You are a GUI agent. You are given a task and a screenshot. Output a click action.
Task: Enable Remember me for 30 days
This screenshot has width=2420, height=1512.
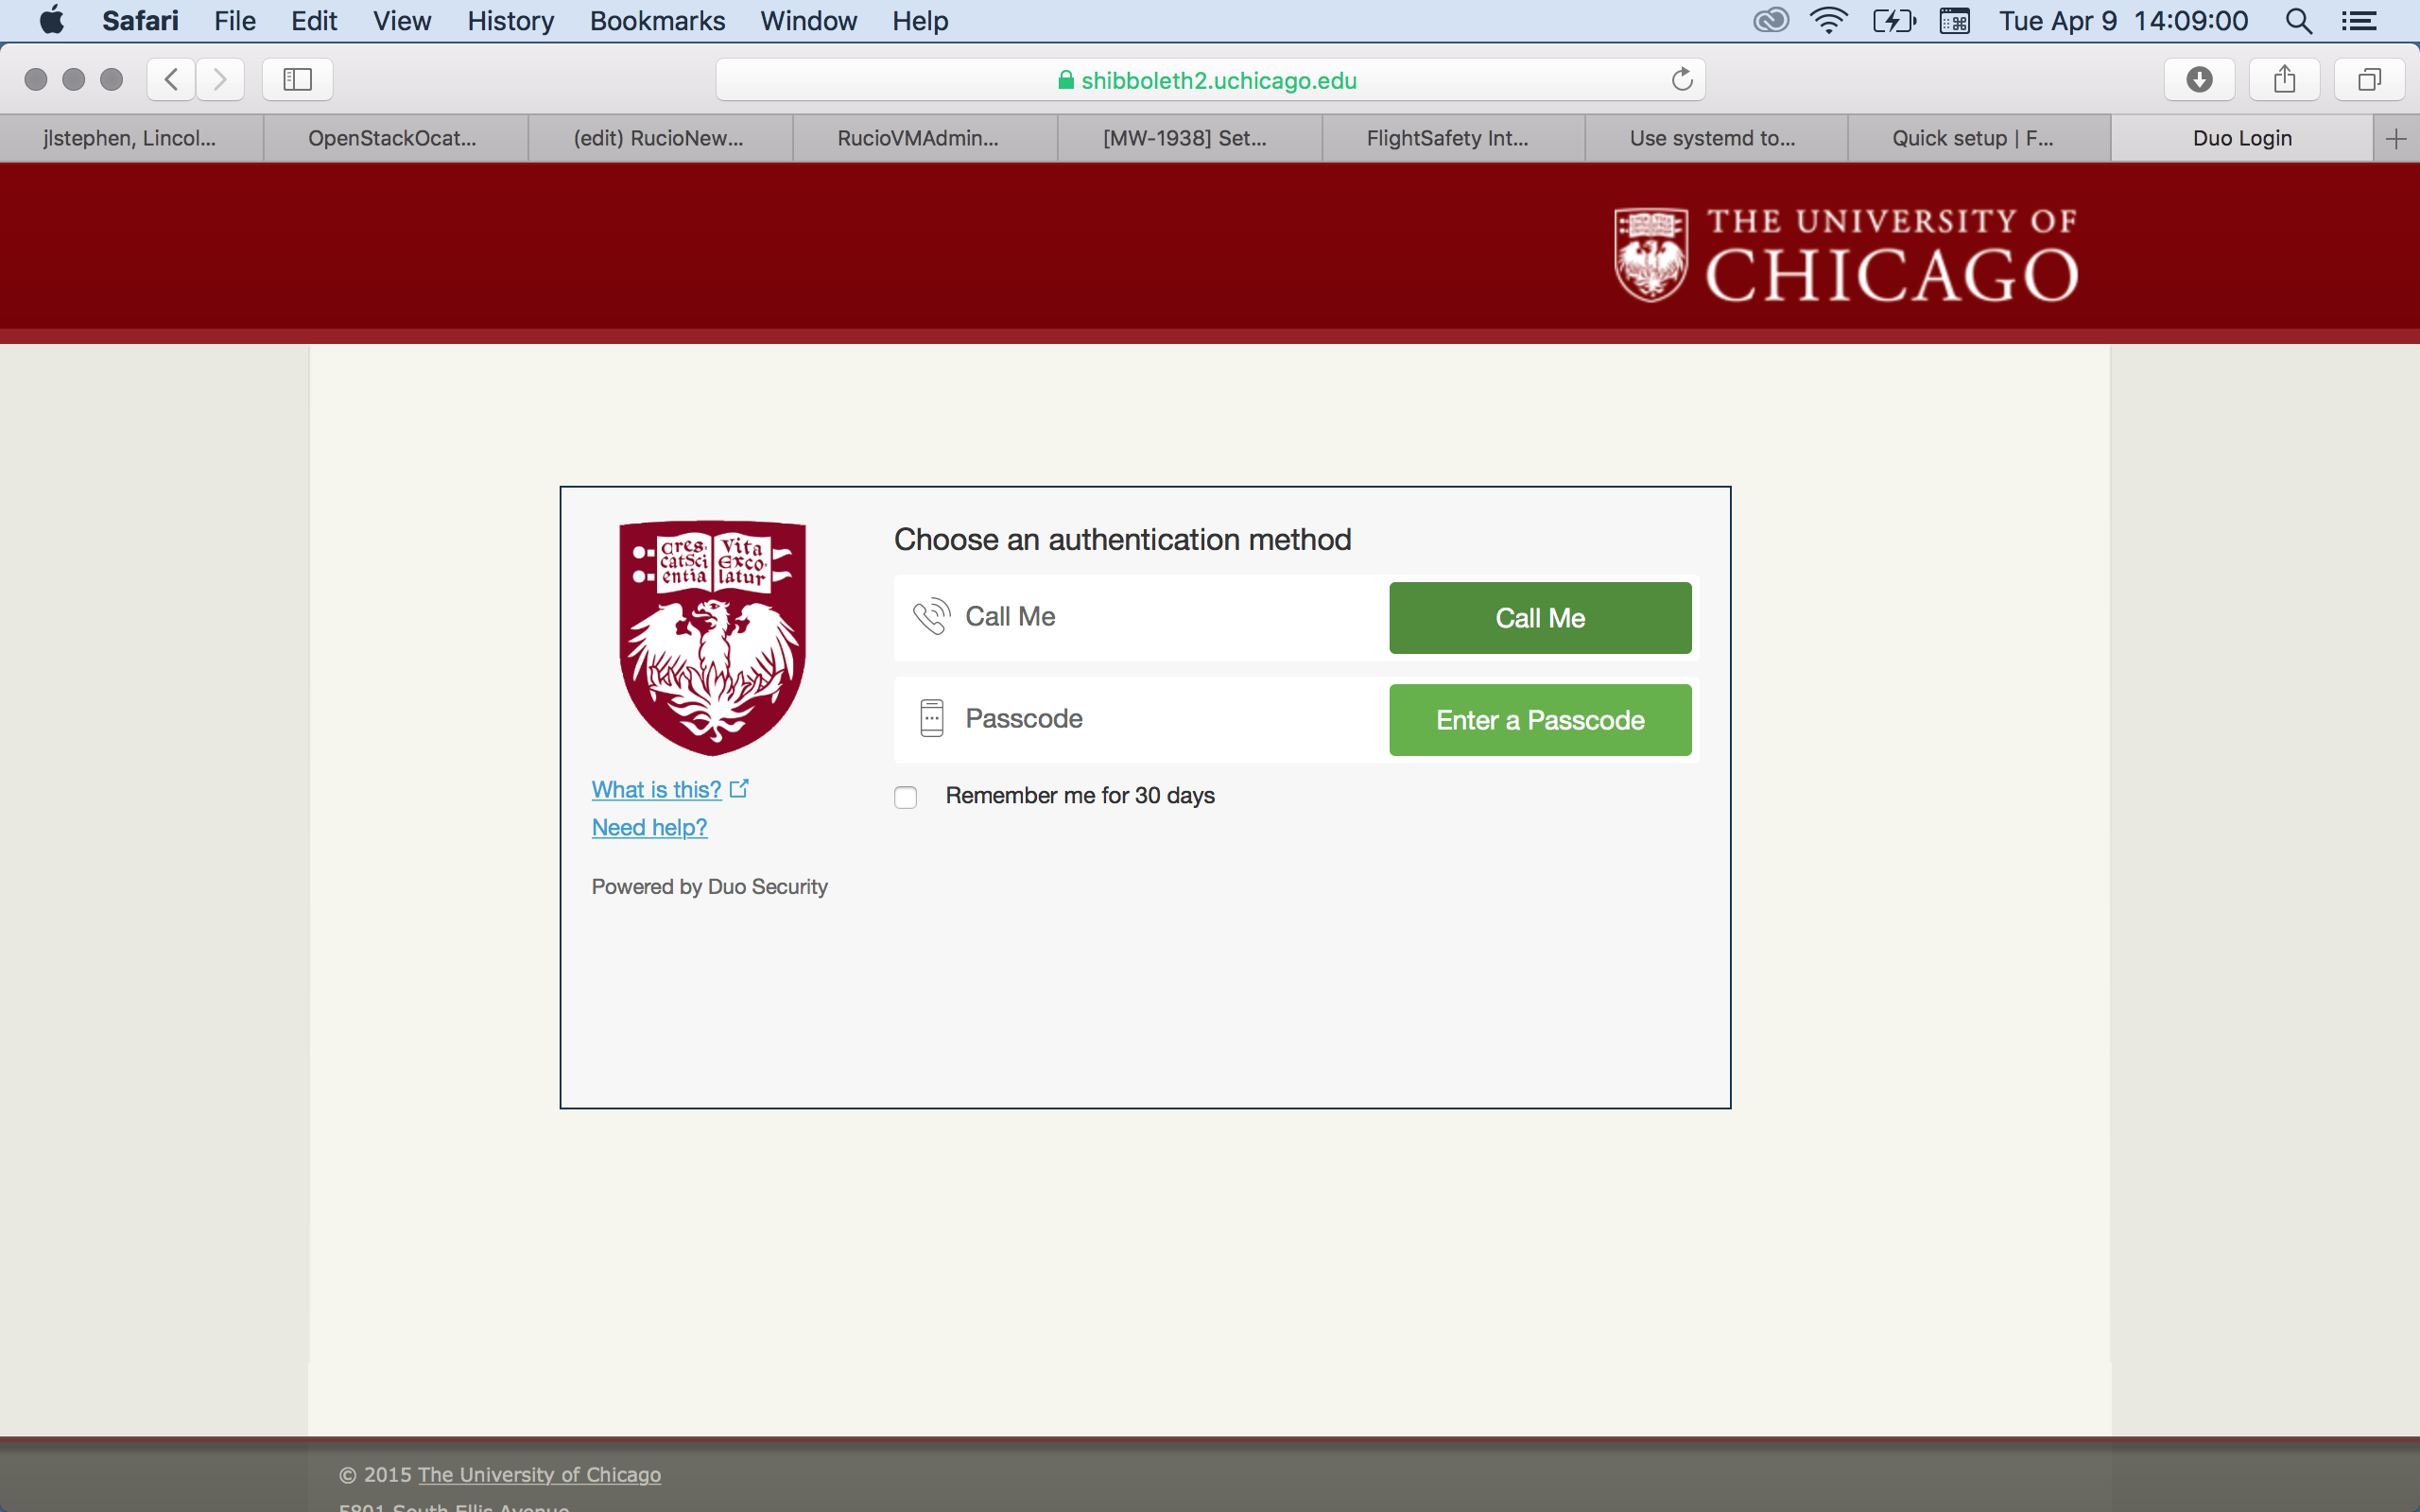tap(906, 797)
